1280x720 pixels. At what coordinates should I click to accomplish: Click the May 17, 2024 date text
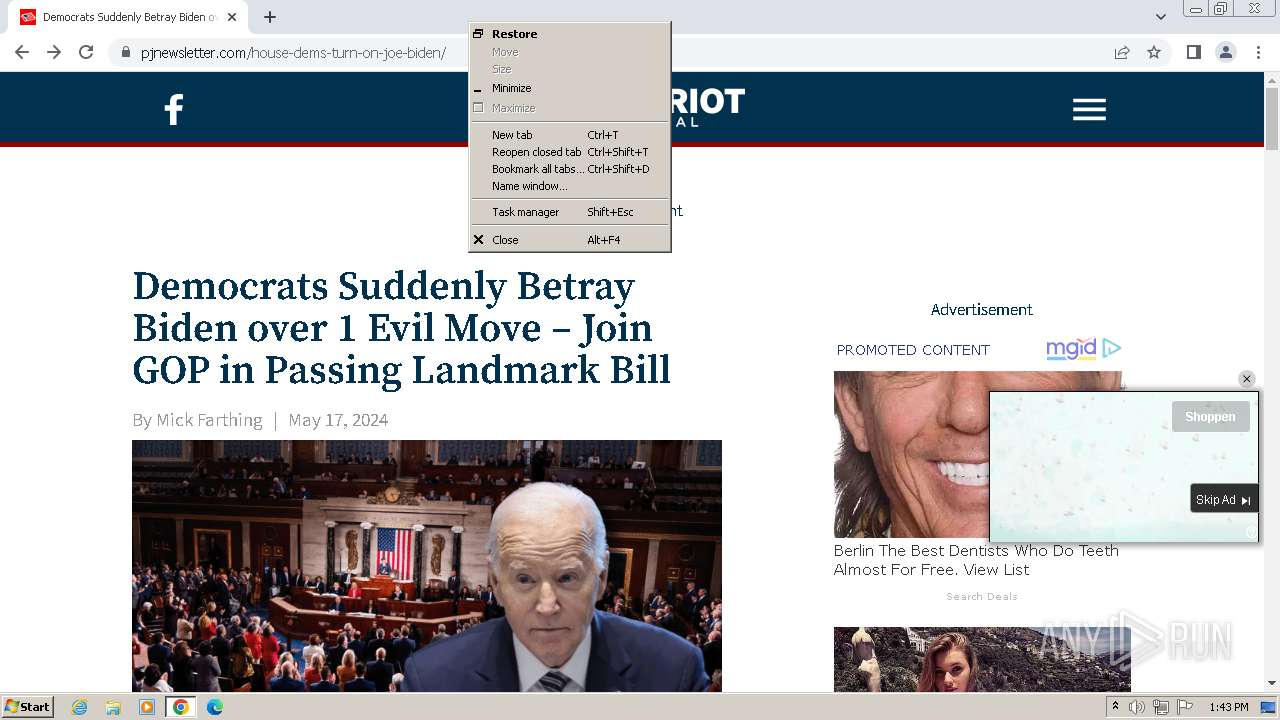pyautogui.click(x=338, y=420)
